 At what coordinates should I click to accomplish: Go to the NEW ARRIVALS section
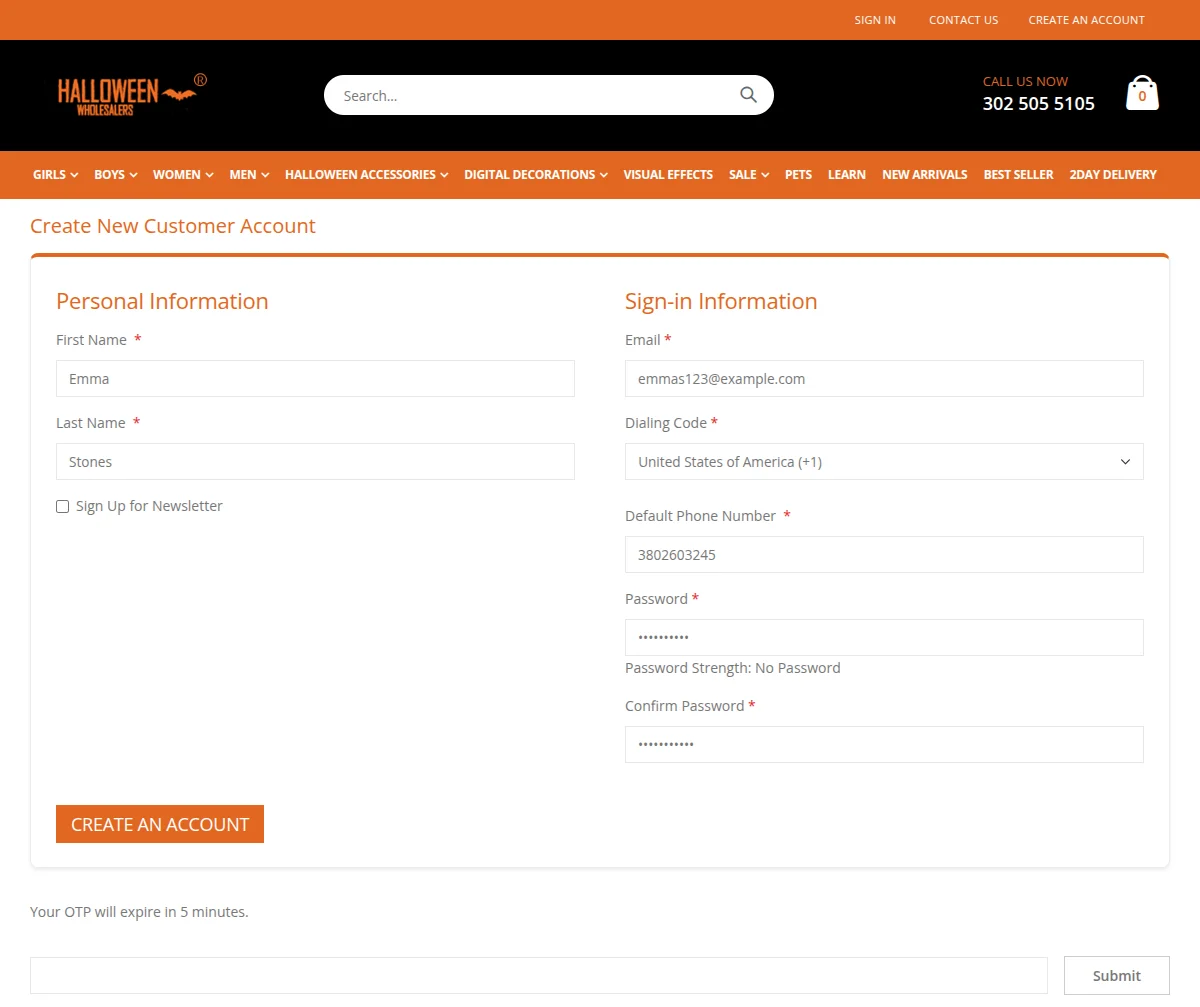pos(924,174)
